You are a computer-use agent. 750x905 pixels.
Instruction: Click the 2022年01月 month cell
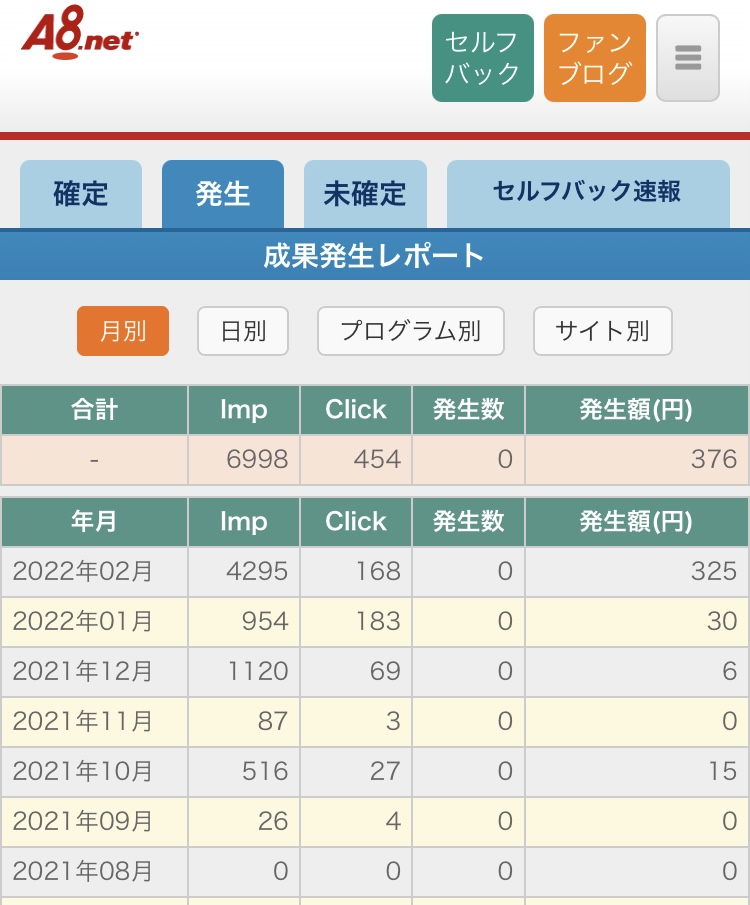tap(83, 621)
